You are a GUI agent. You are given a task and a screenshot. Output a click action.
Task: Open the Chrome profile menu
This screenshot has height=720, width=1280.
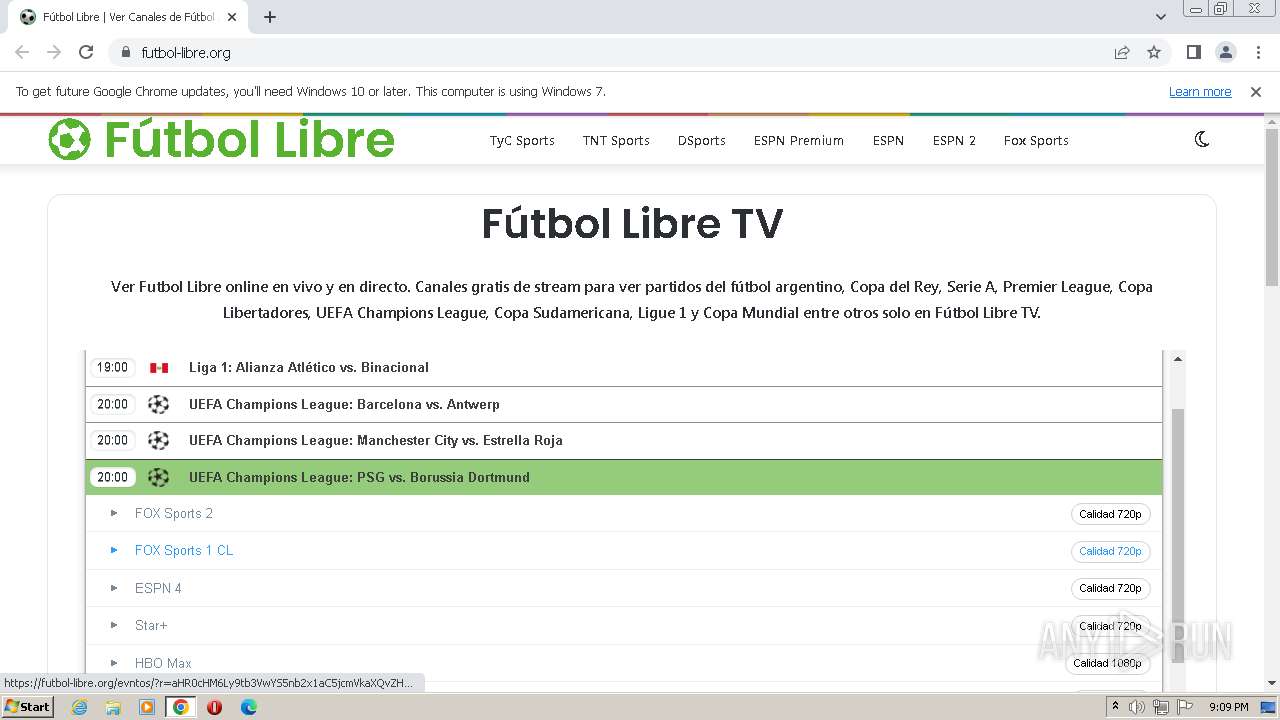pyautogui.click(x=1226, y=52)
